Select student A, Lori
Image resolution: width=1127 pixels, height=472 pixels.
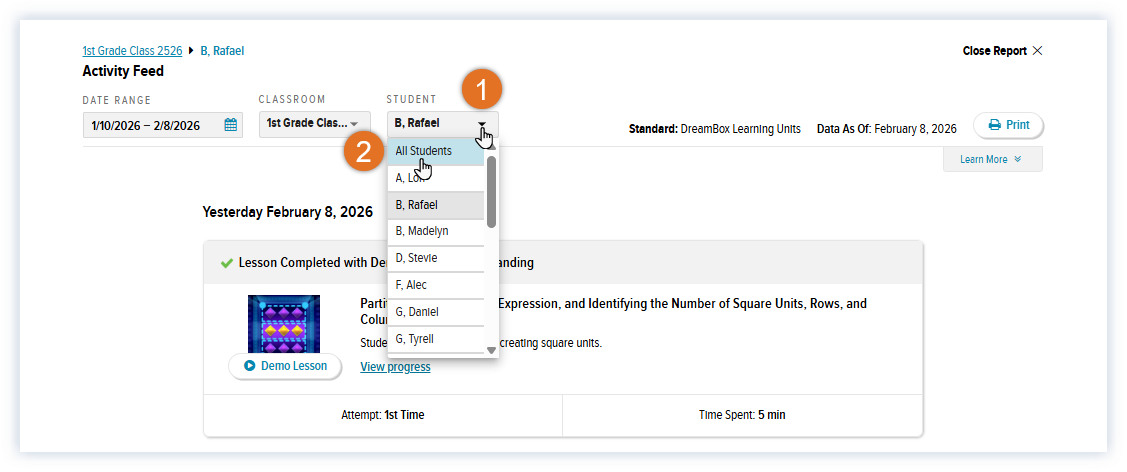point(436,178)
